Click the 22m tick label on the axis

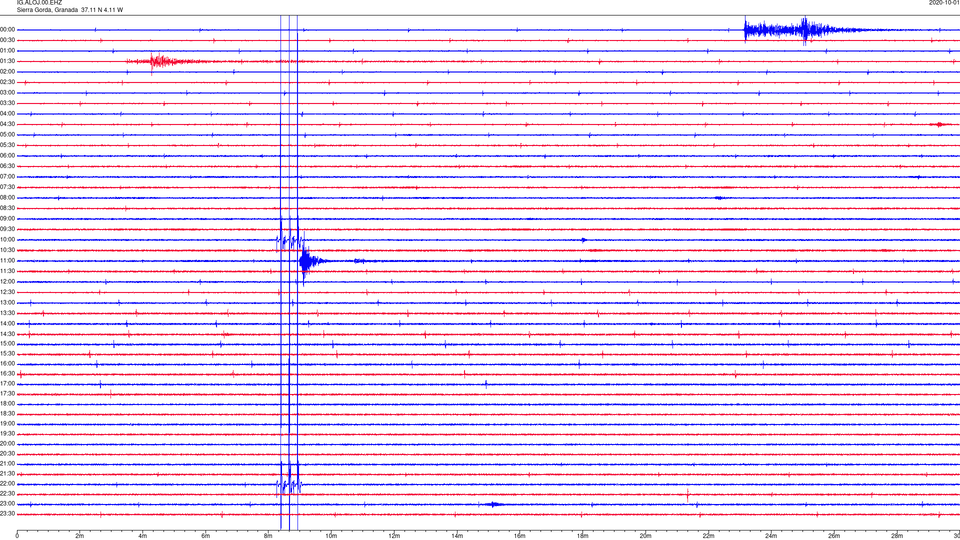[708, 536]
